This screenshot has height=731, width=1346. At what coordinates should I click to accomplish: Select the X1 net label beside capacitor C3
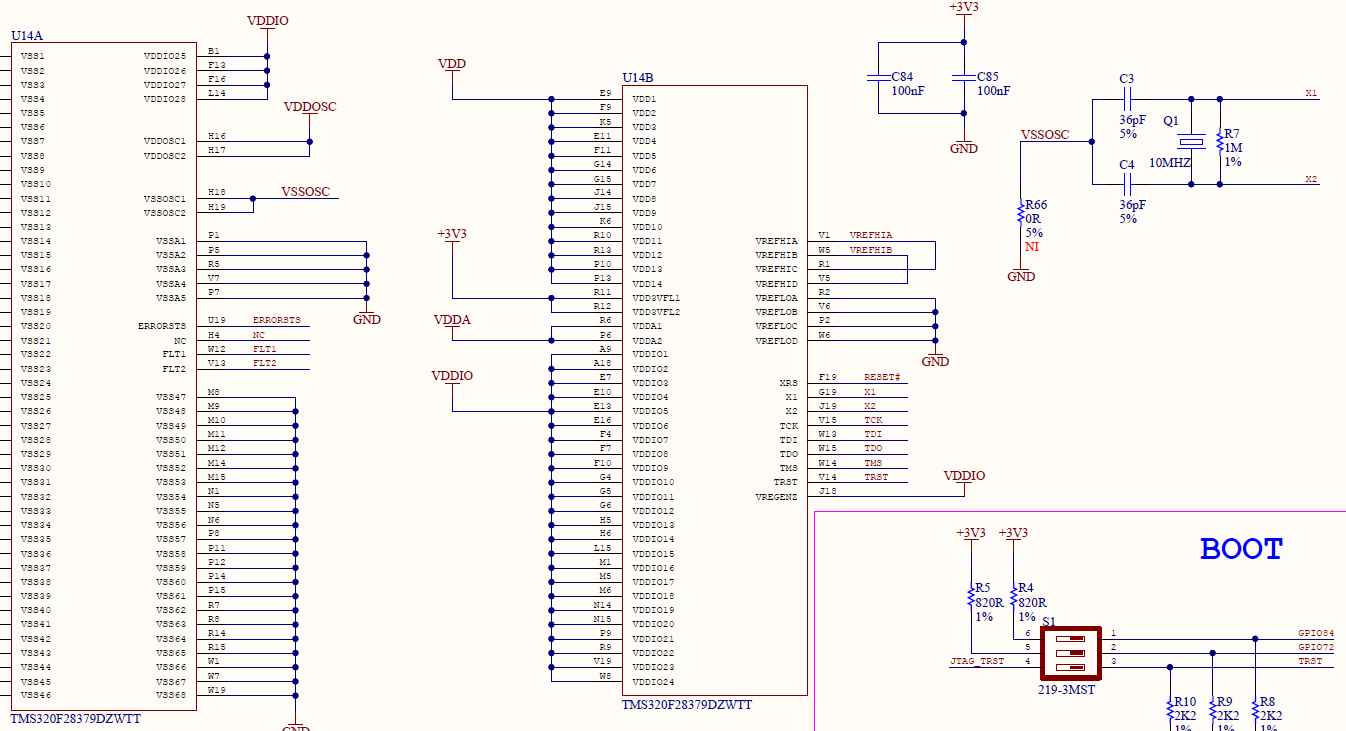(x=1311, y=94)
